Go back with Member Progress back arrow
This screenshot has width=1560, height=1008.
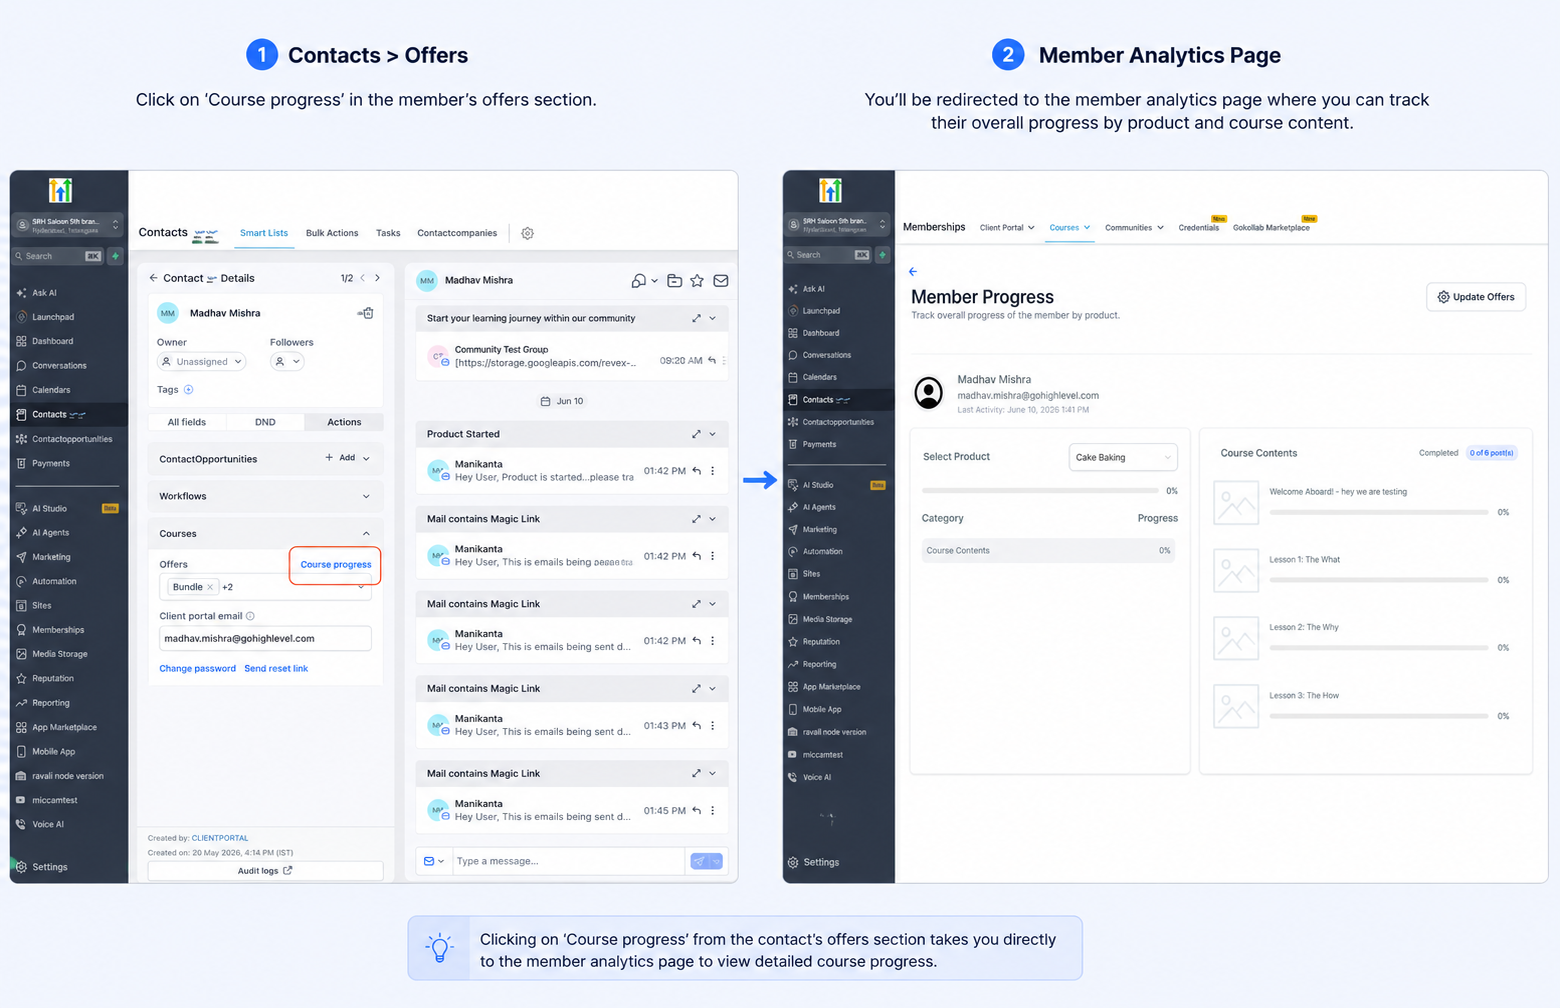[x=912, y=272]
